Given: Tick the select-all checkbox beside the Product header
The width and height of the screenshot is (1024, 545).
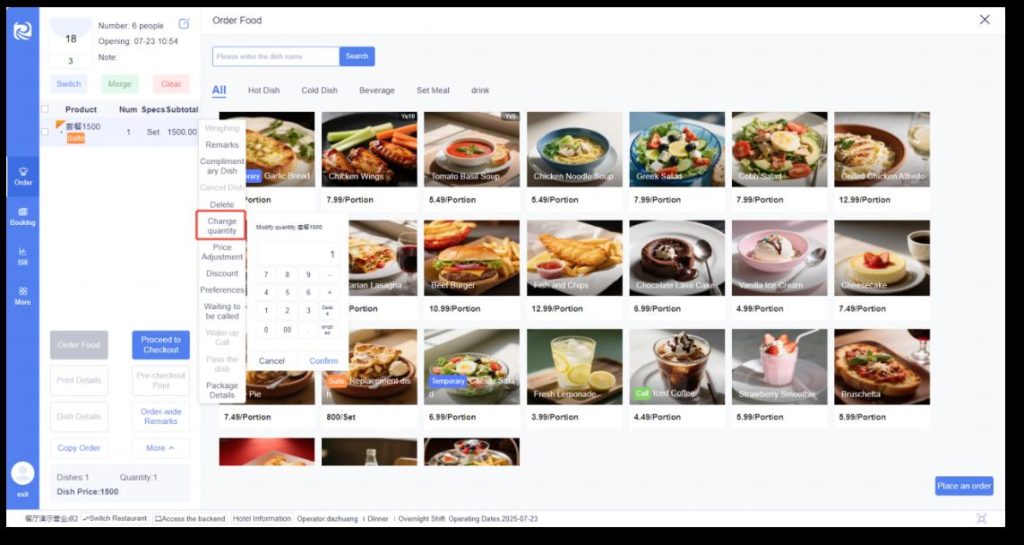Looking at the screenshot, I should (x=44, y=109).
